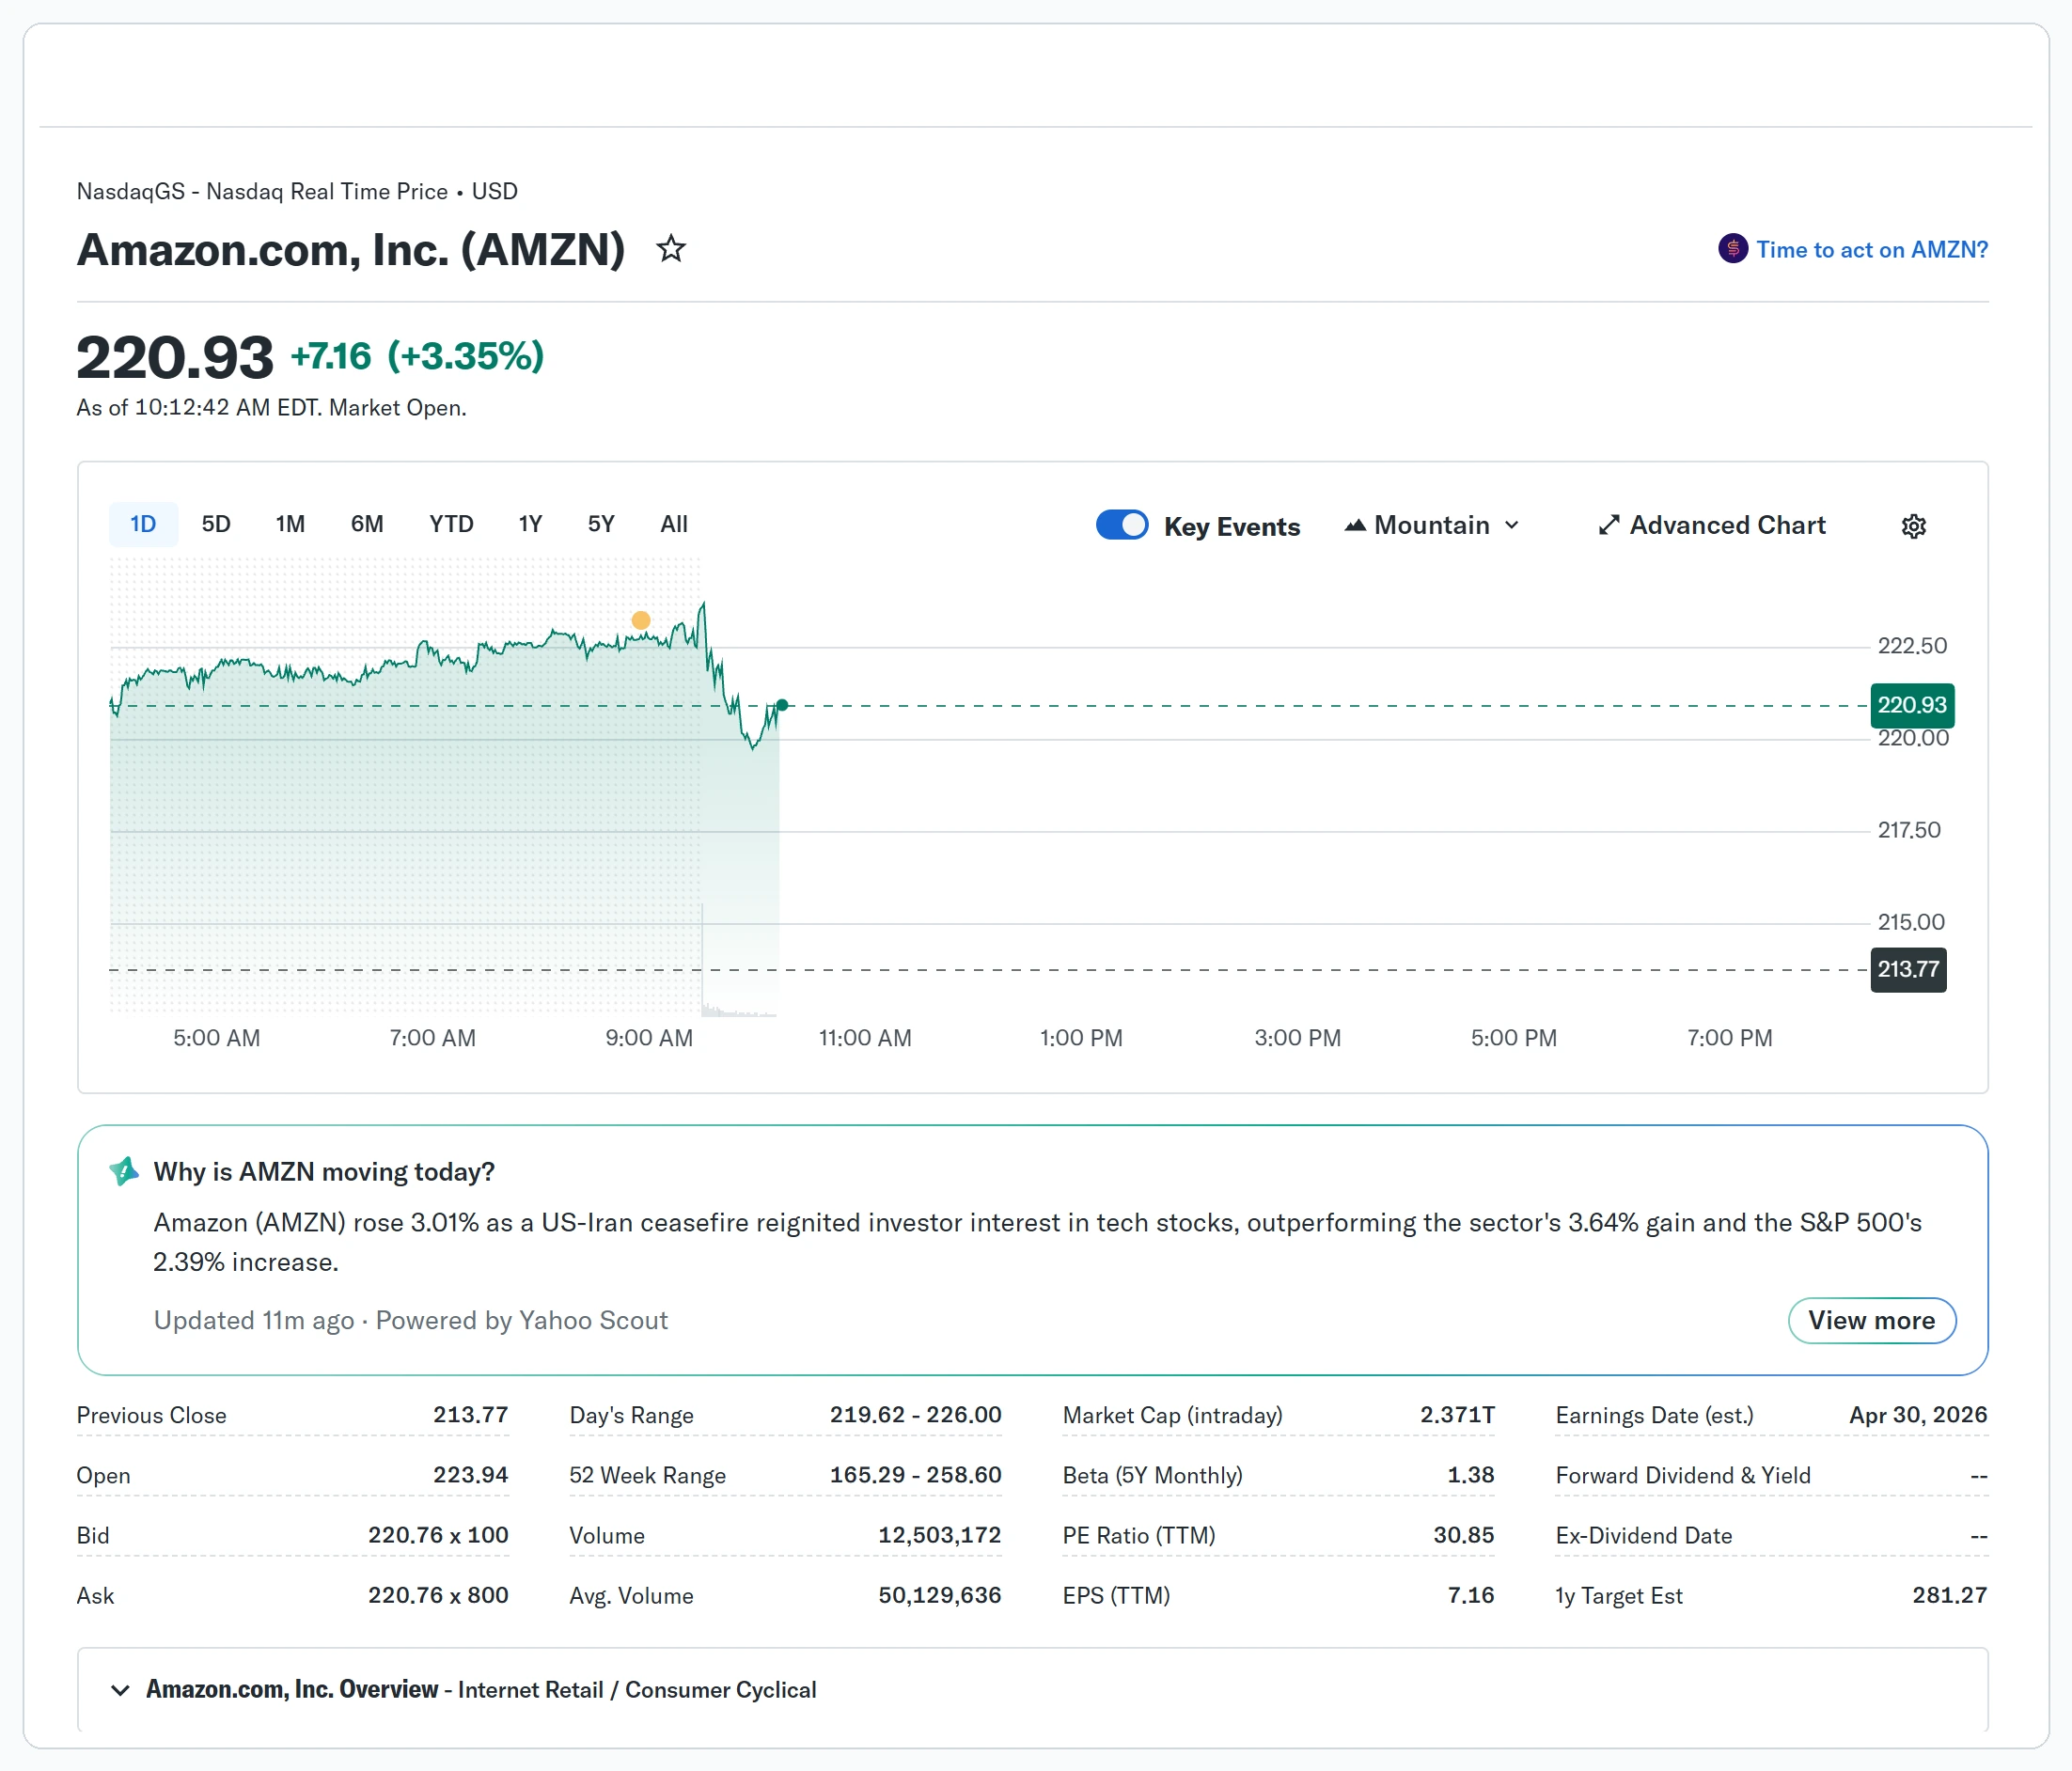Image resolution: width=2072 pixels, height=1771 pixels.
Task: Switch to the 5D chart range
Action: pos(215,523)
